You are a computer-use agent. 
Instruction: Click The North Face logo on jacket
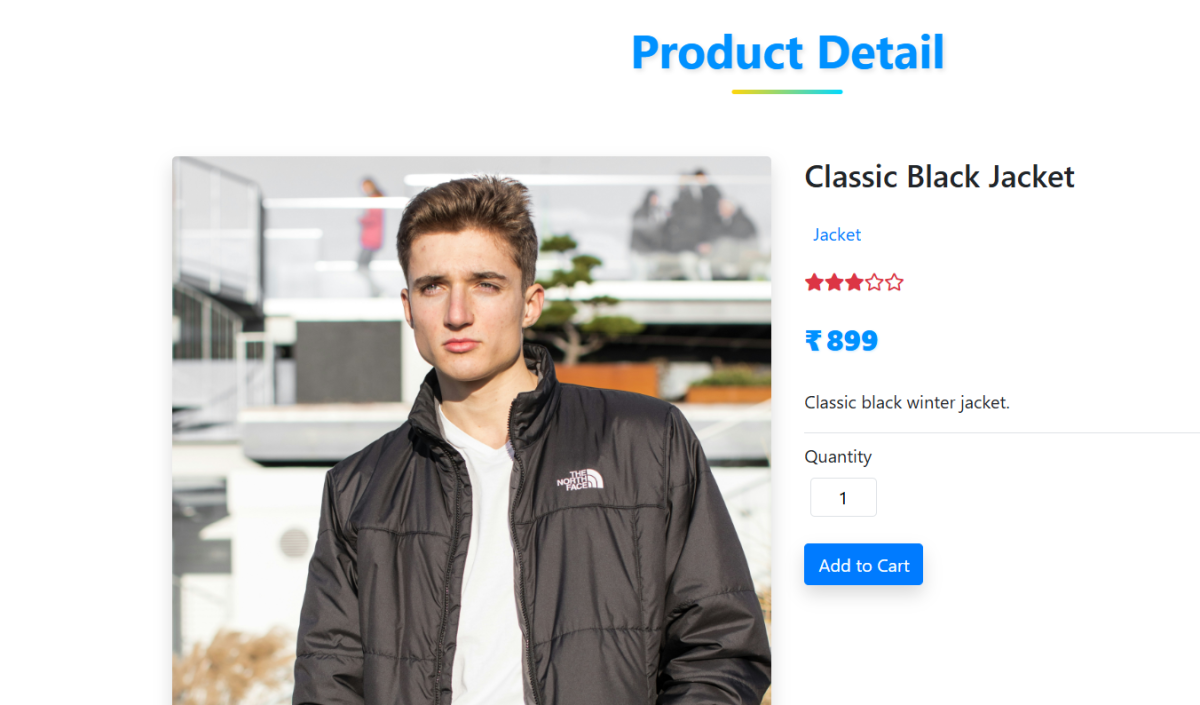tap(580, 479)
